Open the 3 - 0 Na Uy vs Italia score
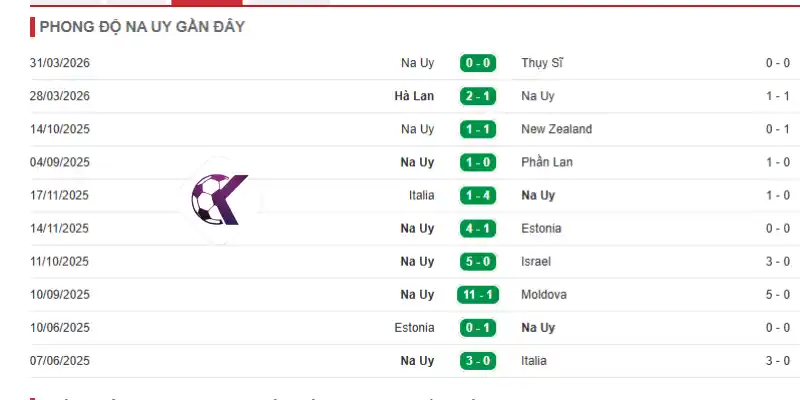 tap(478, 361)
